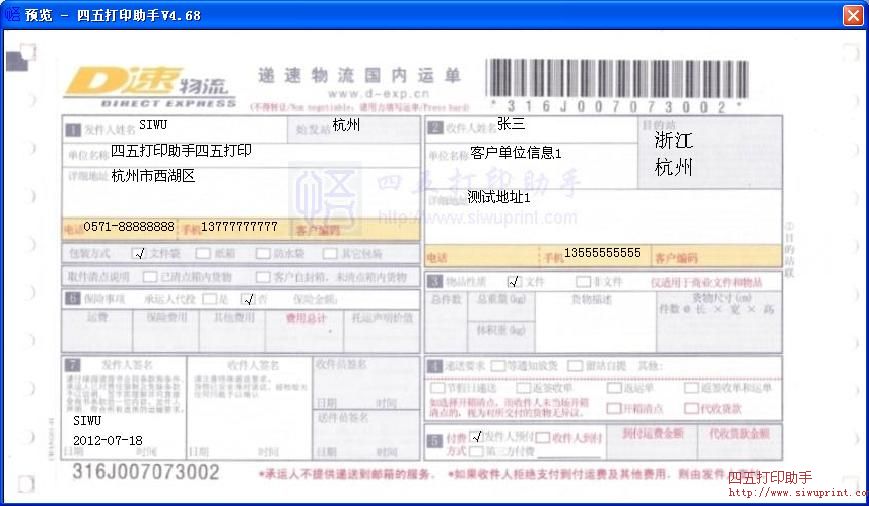
Task: Click the recipient name 张三
Action: [511, 125]
